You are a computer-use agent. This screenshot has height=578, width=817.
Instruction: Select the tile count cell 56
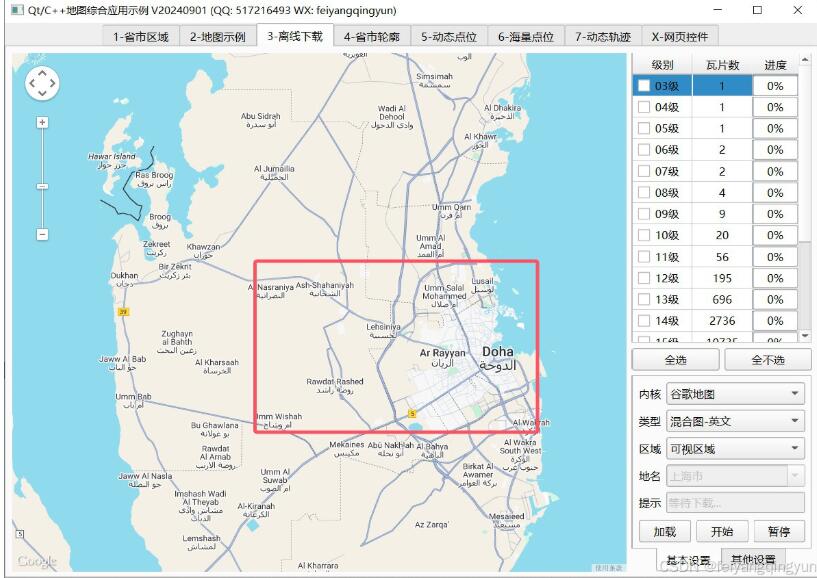tap(722, 256)
